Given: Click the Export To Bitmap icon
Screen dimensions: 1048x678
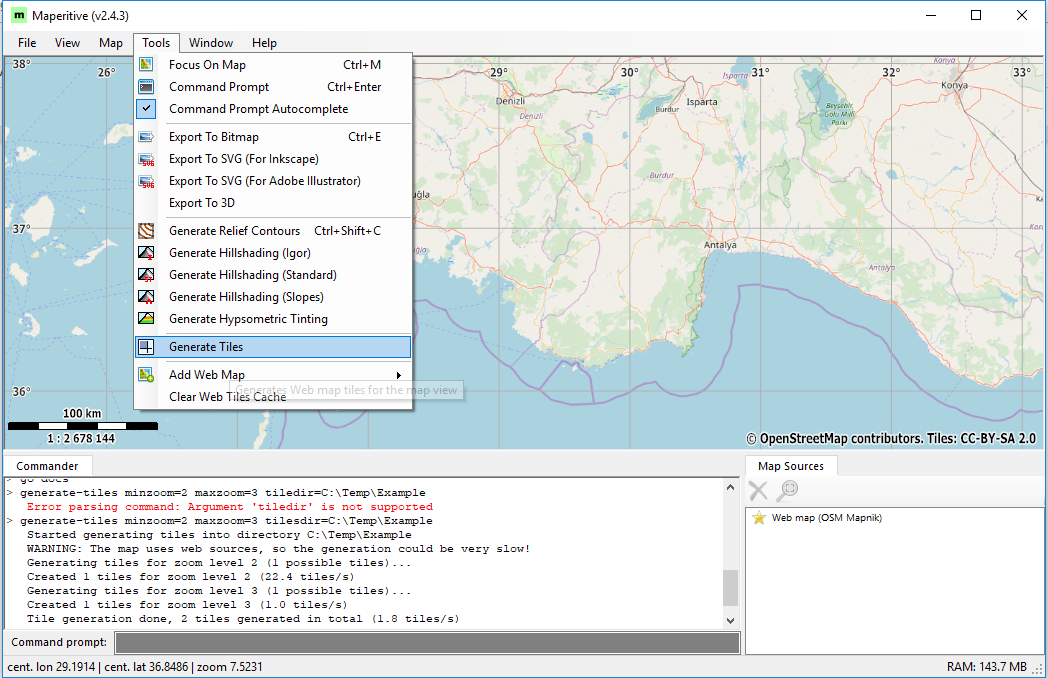Looking at the screenshot, I should coord(147,137).
